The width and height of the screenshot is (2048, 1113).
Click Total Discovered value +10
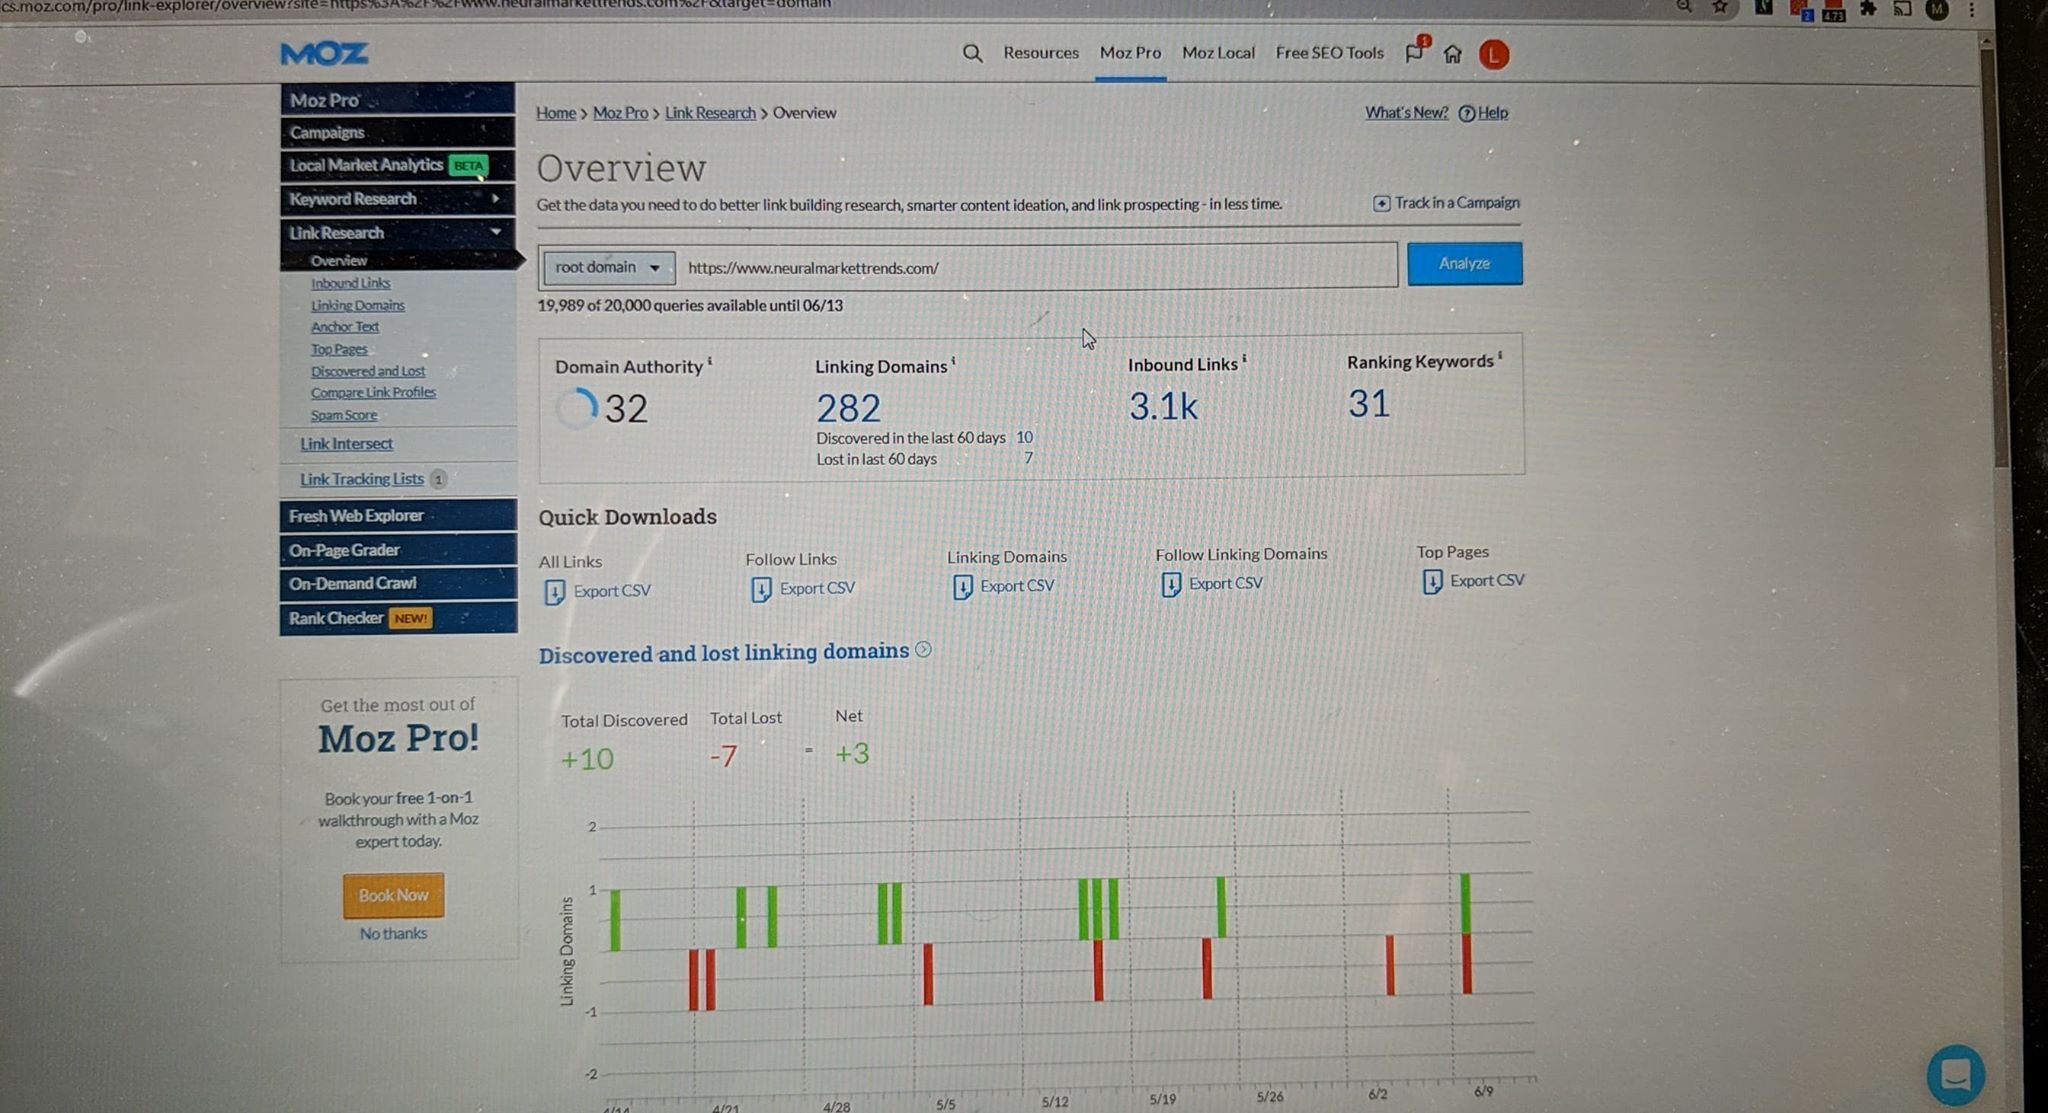coord(587,759)
